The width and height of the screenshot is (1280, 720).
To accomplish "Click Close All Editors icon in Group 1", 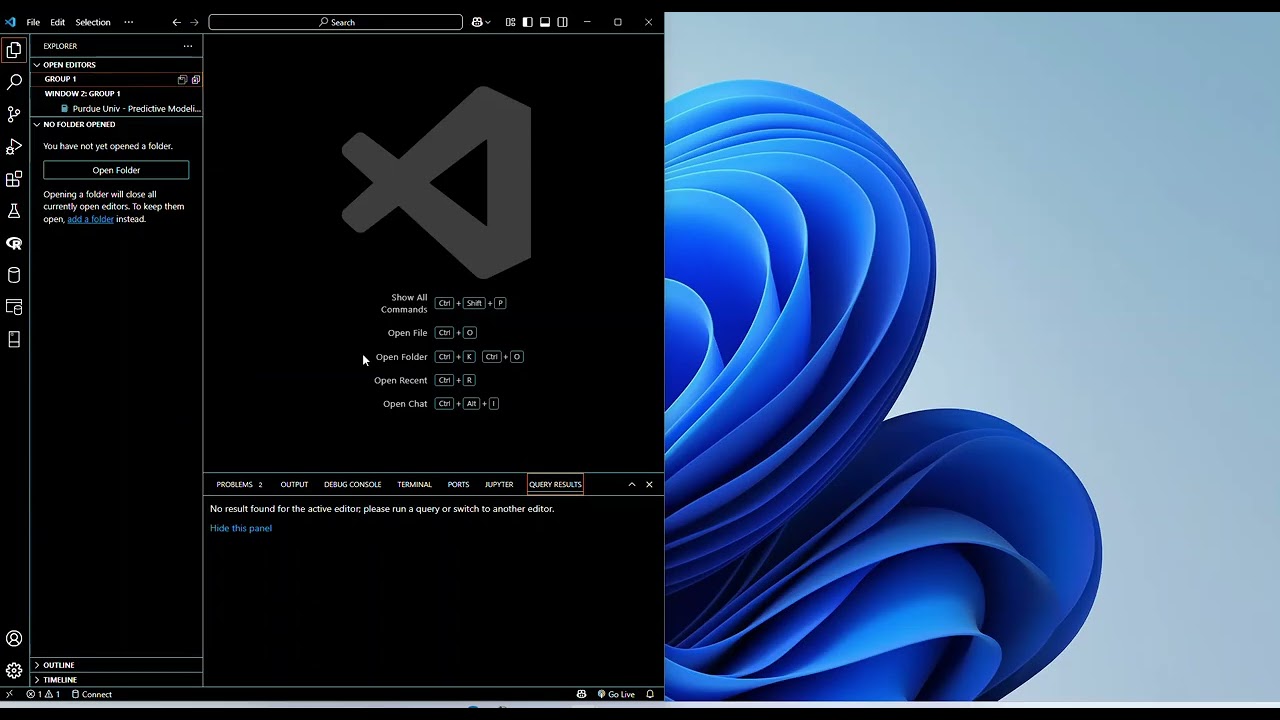I will point(196,79).
